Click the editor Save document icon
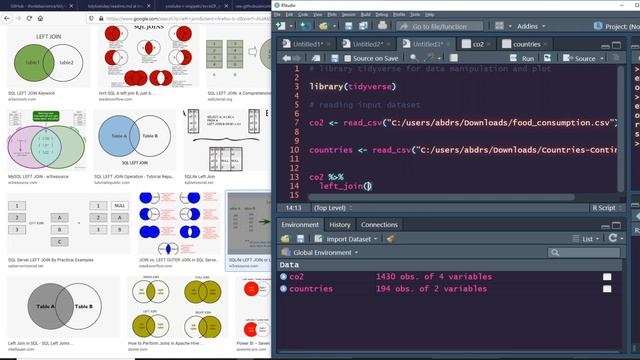640x360 pixels. (x=335, y=58)
